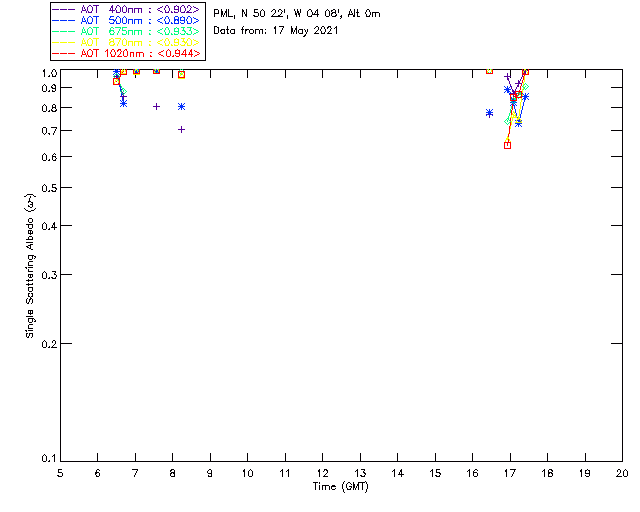Click the 'Single Scattering Albedo' y-axis label
640x512 pixels.
31,266
